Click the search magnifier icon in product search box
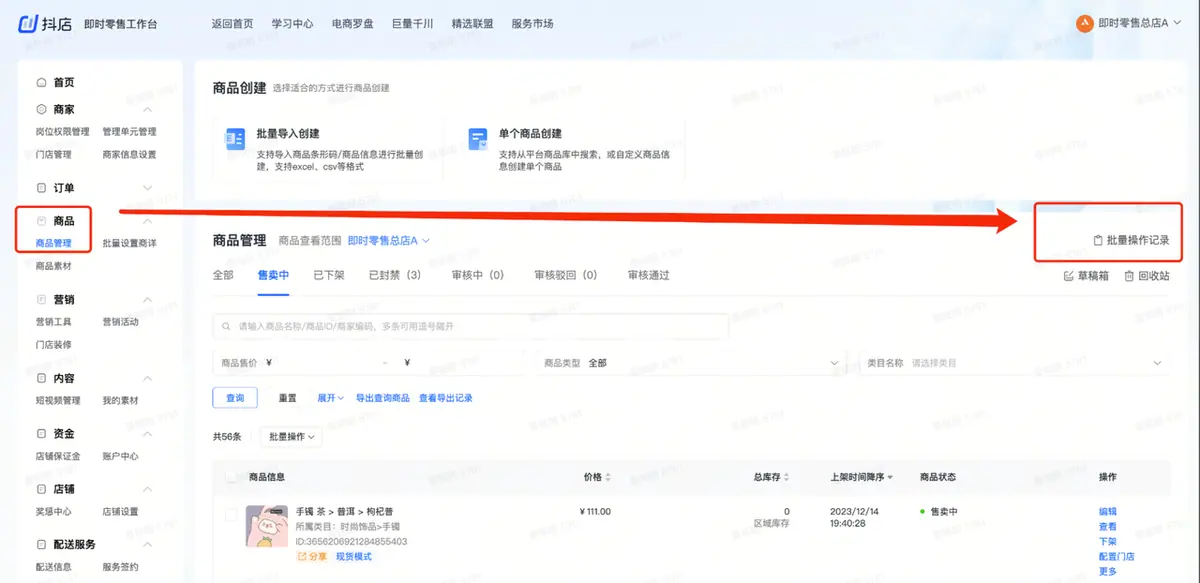The height and width of the screenshot is (583, 1200). (227, 327)
